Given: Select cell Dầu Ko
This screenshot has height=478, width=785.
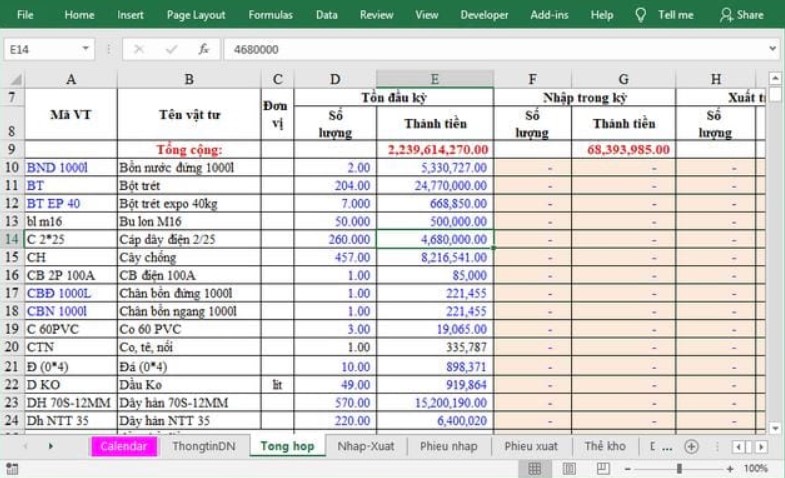Looking at the screenshot, I should tap(189, 384).
